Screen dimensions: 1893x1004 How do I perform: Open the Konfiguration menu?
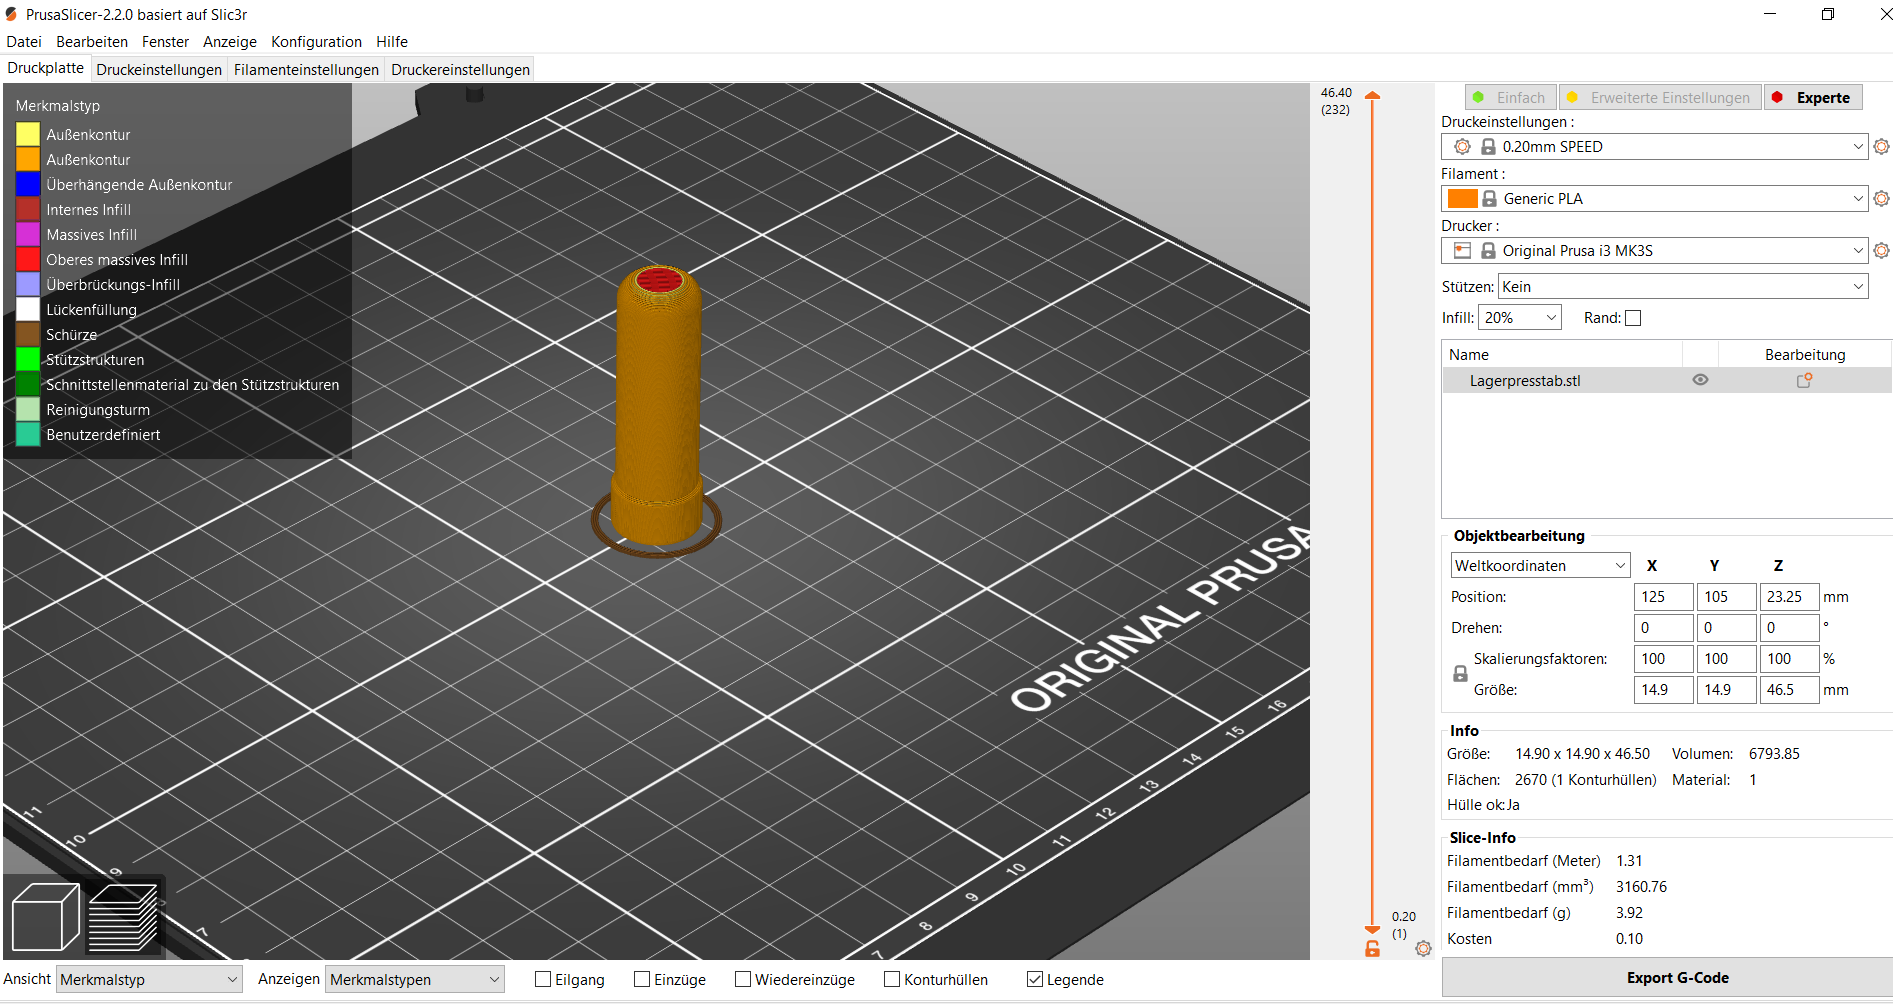(x=316, y=42)
